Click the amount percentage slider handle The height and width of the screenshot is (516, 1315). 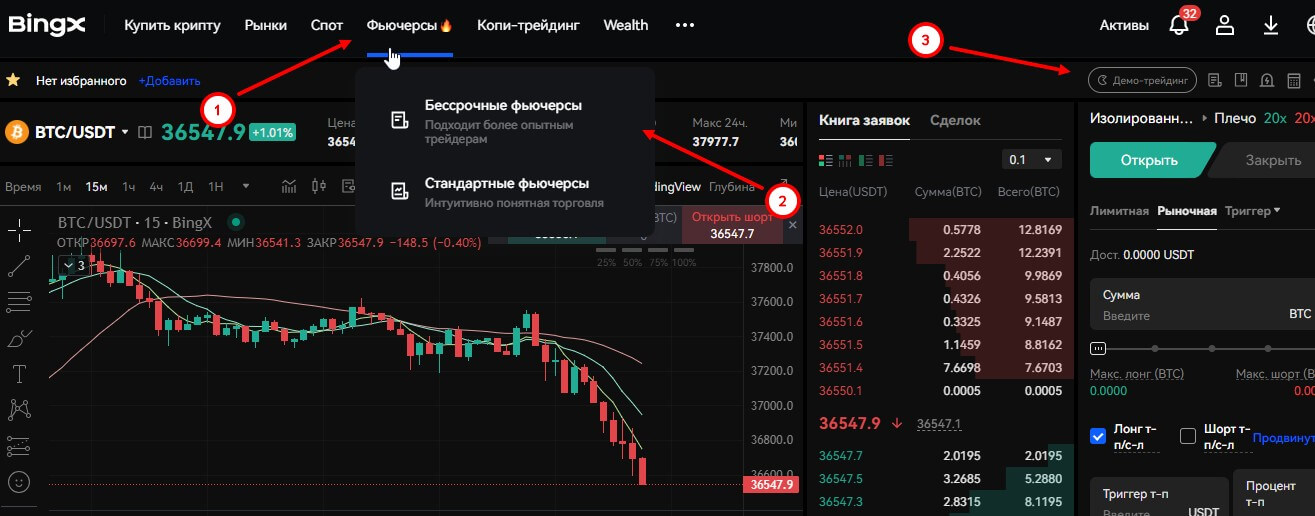[x=1098, y=349]
